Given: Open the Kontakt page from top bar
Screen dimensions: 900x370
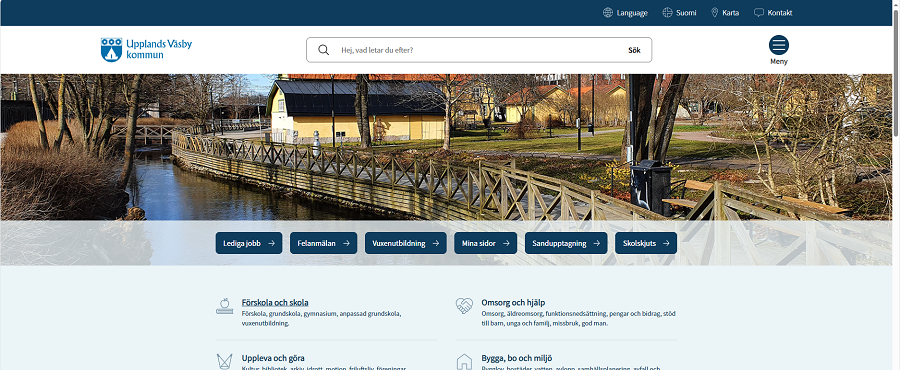Looking at the screenshot, I should click(773, 13).
